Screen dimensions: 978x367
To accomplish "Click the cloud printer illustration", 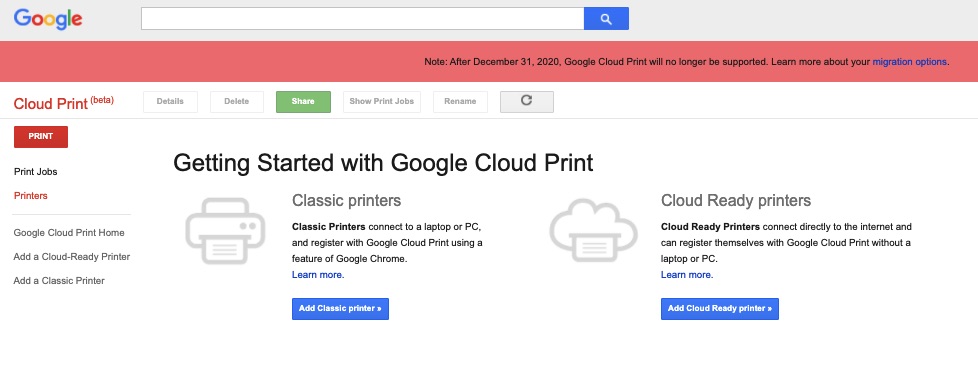I will click(593, 230).
